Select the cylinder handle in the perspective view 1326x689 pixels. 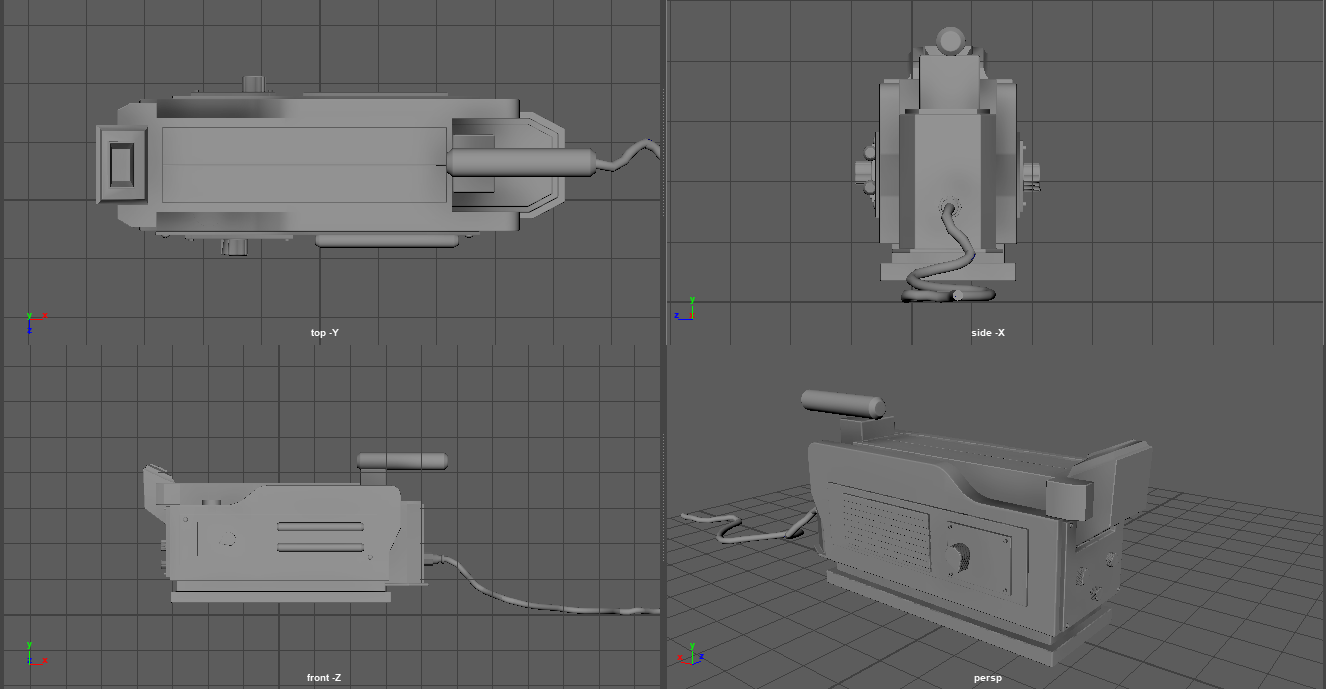pos(843,404)
